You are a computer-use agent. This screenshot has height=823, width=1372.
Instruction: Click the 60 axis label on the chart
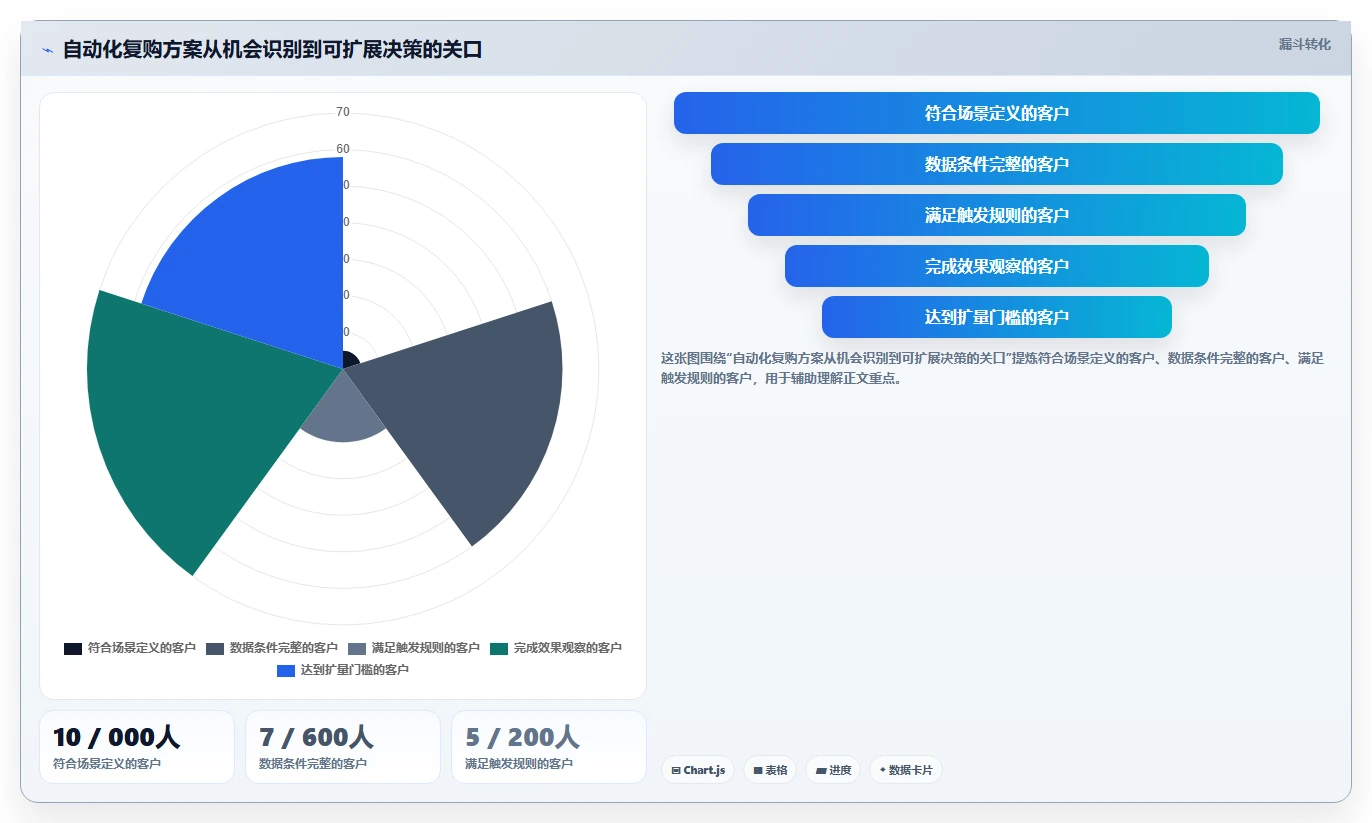pos(343,149)
